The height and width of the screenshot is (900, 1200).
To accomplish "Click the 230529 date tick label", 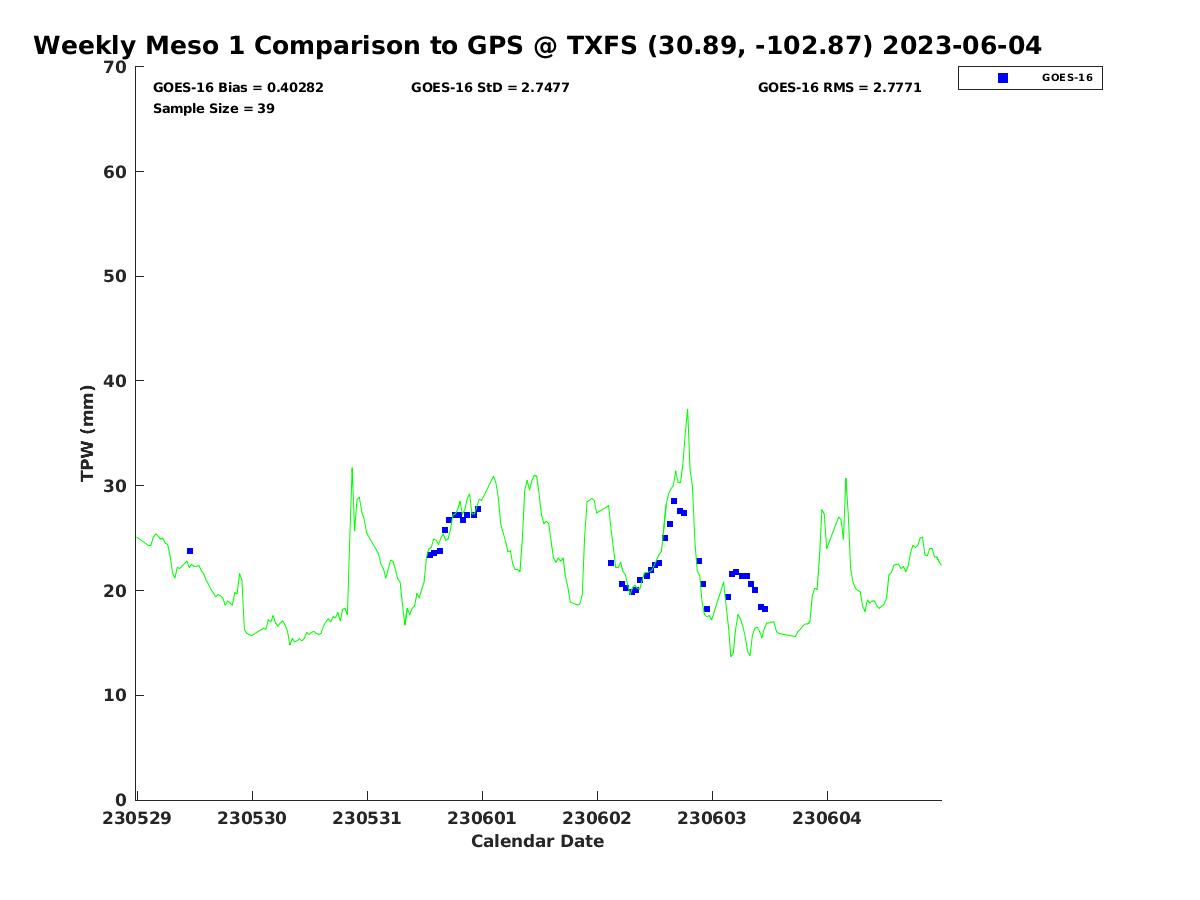I will pyautogui.click(x=137, y=818).
